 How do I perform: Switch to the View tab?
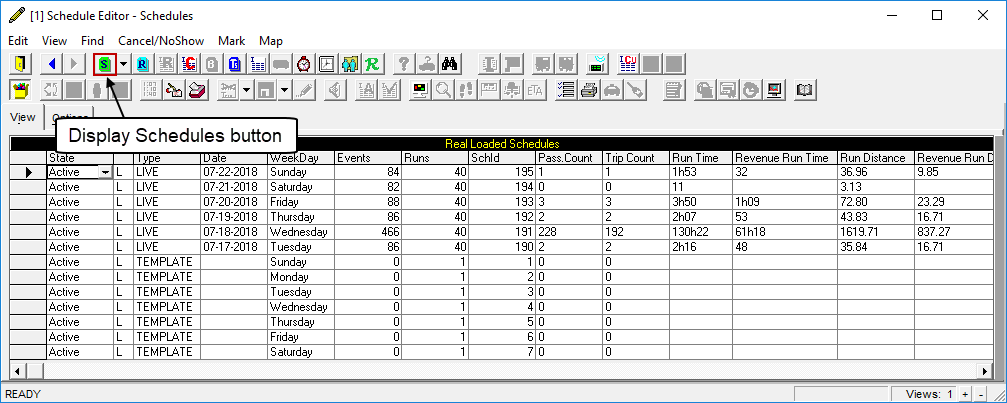click(x=22, y=117)
